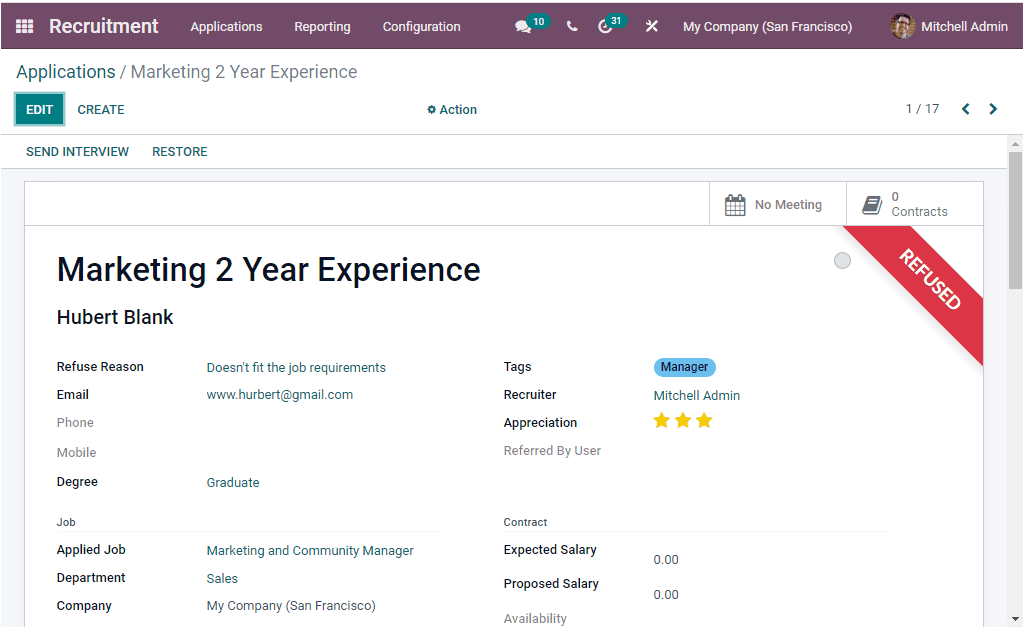Open the Reporting menu
The height and width of the screenshot is (628, 1024).
[322, 26]
